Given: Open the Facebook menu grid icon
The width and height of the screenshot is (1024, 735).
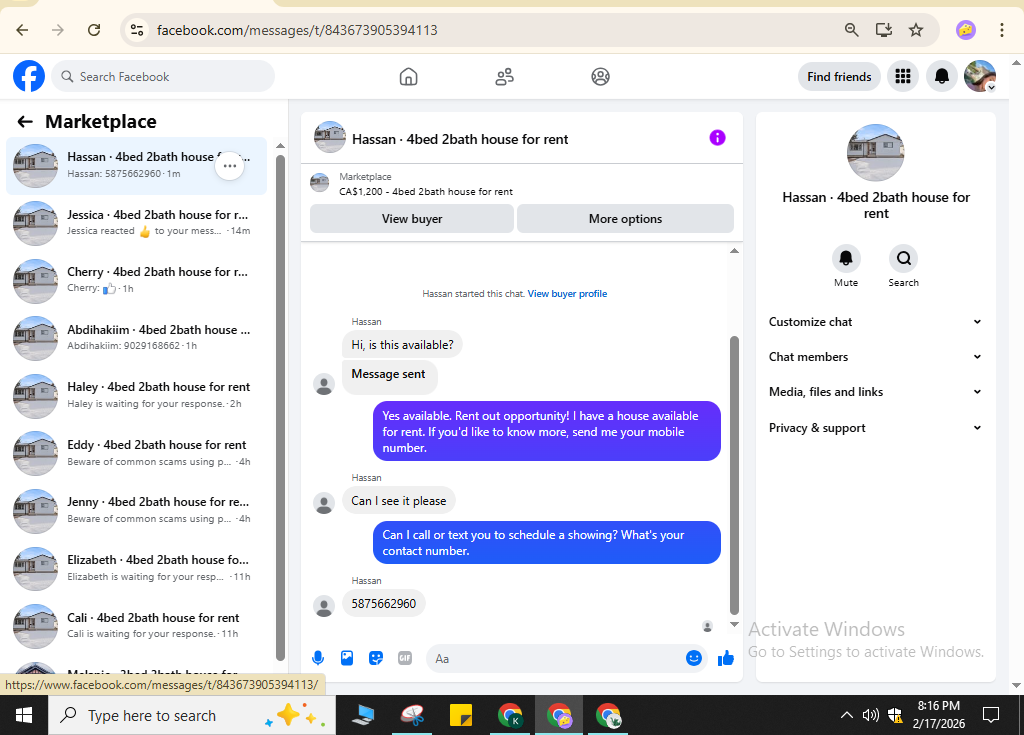Looking at the screenshot, I should pos(903,76).
